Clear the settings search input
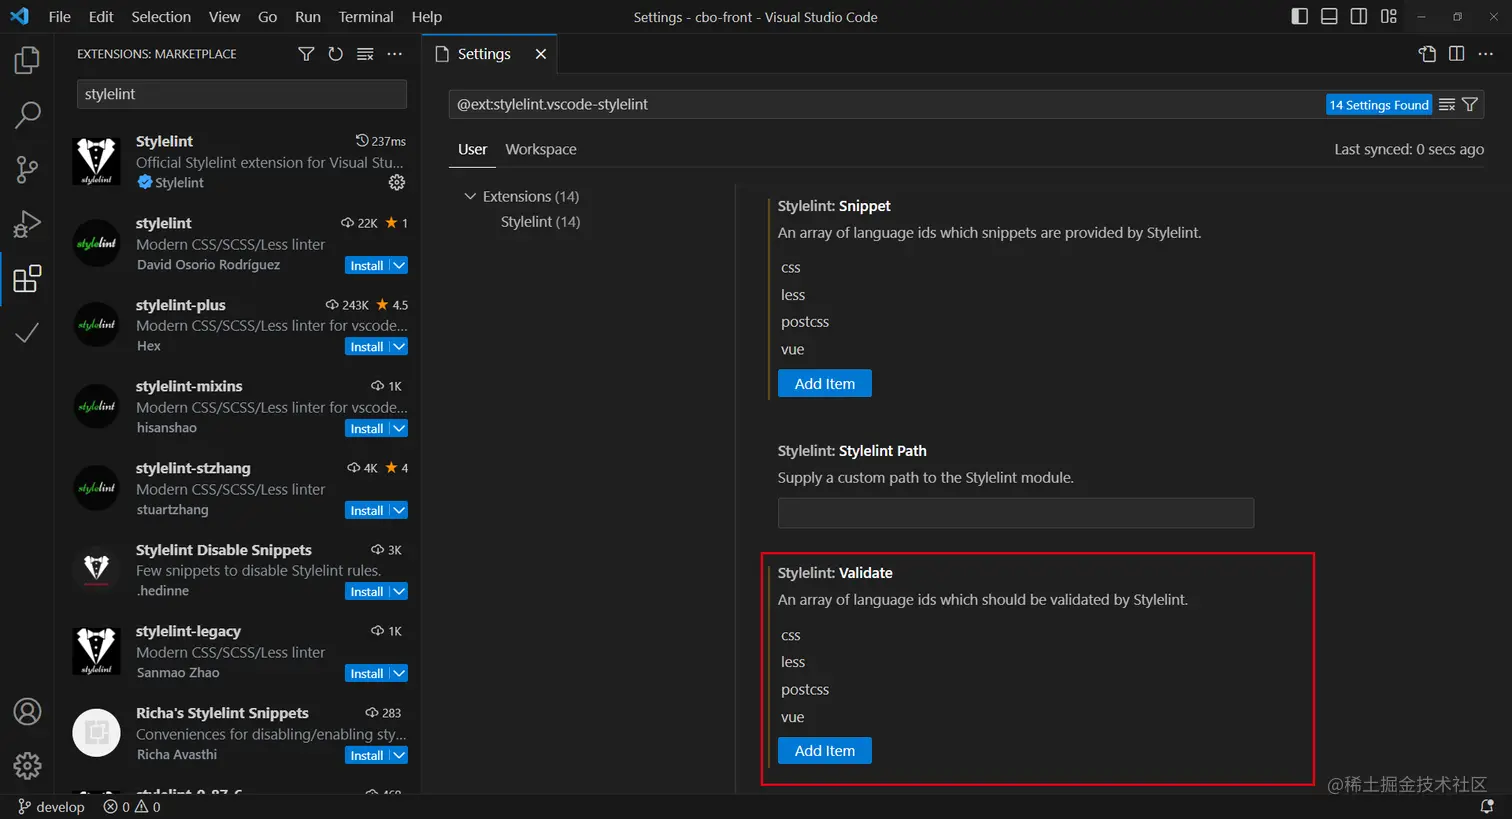1512x819 pixels. (x=1447, y=105)
